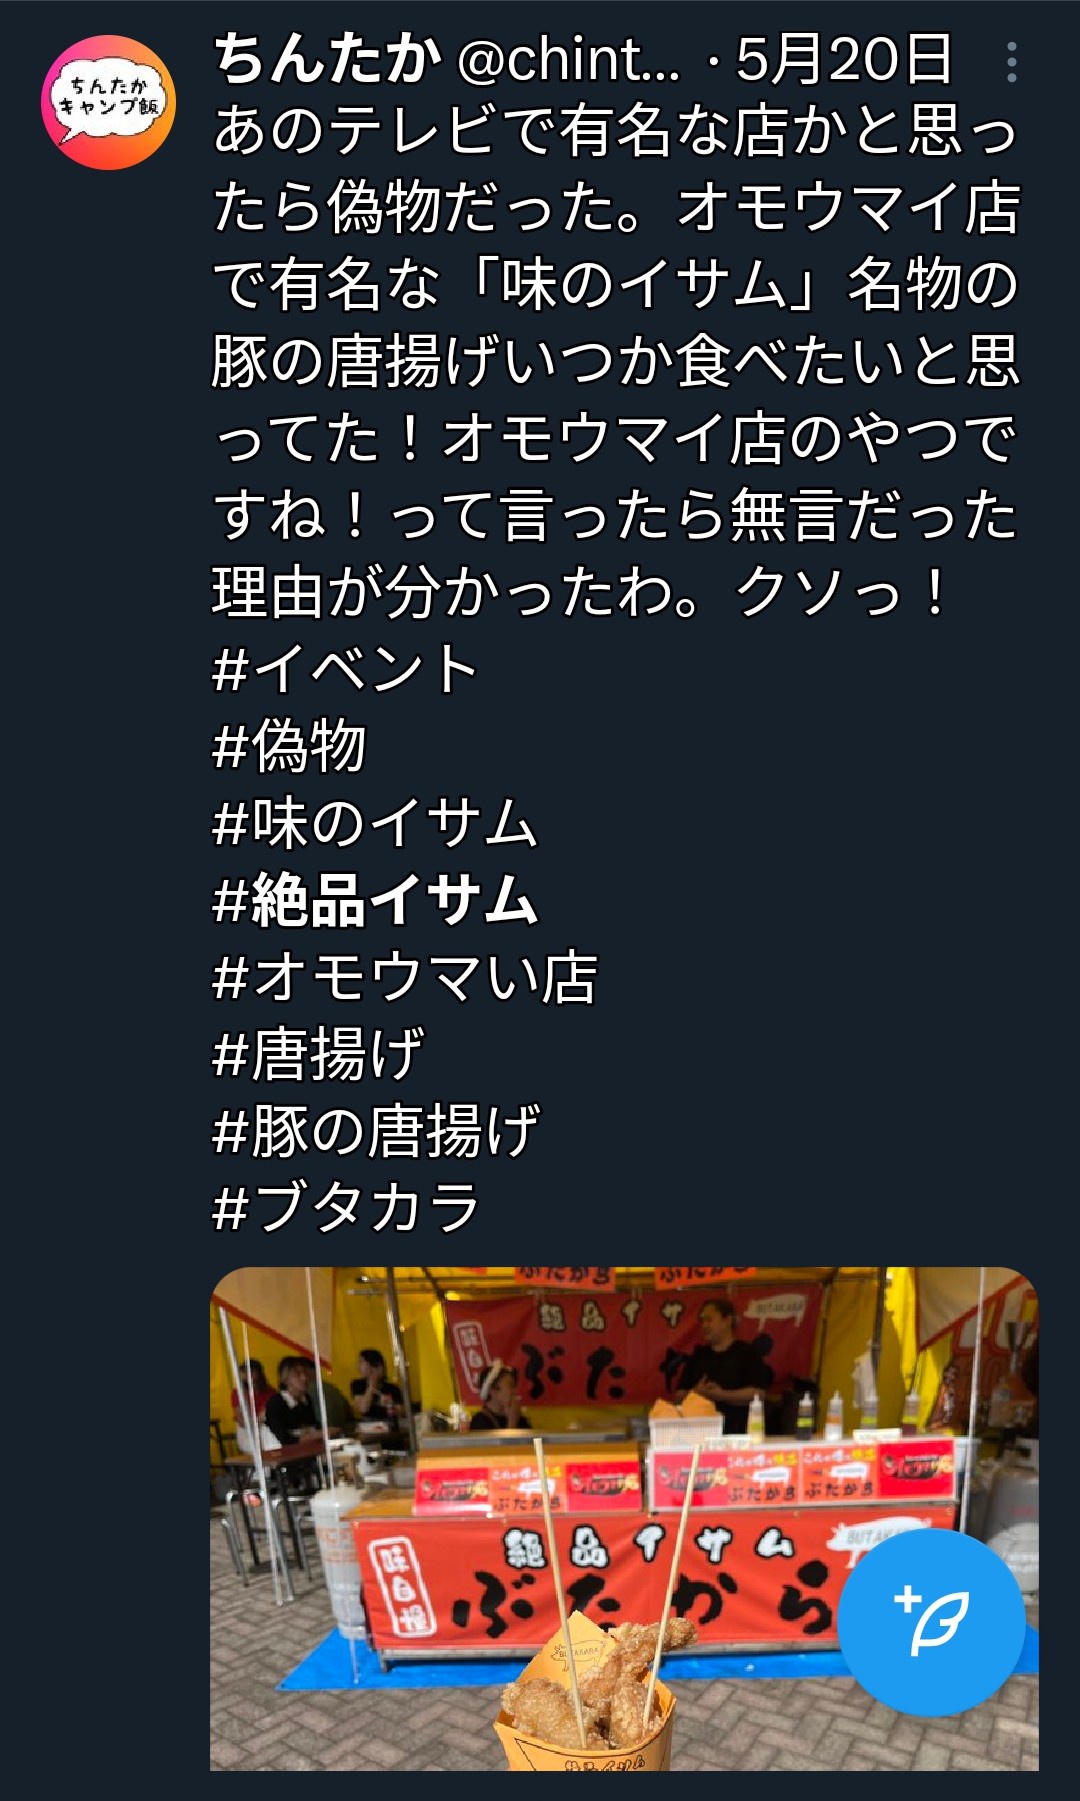Tap the tweet line ending クソっ!
1080x1801 pixels.
580,592
